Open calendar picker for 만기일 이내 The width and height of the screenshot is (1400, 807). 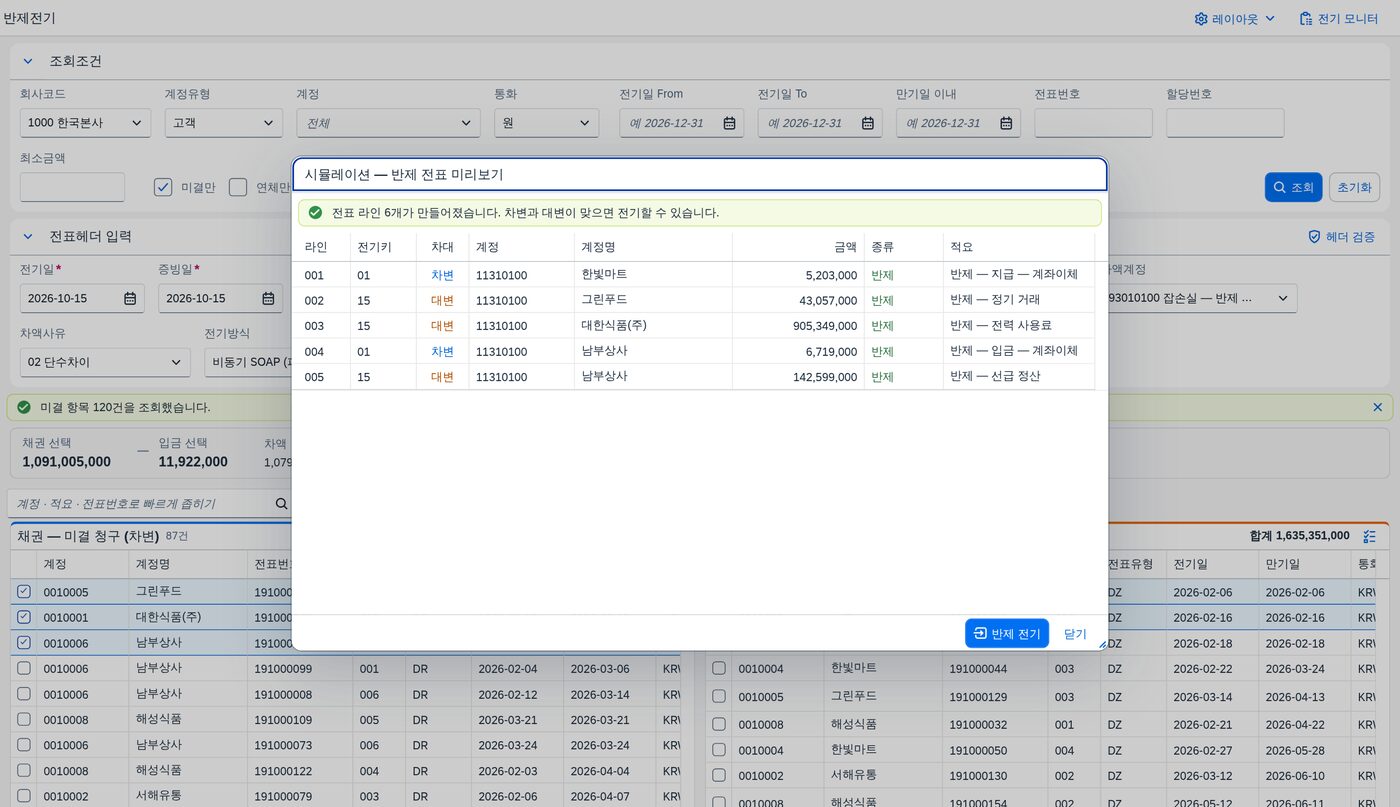coord(1006,123)
